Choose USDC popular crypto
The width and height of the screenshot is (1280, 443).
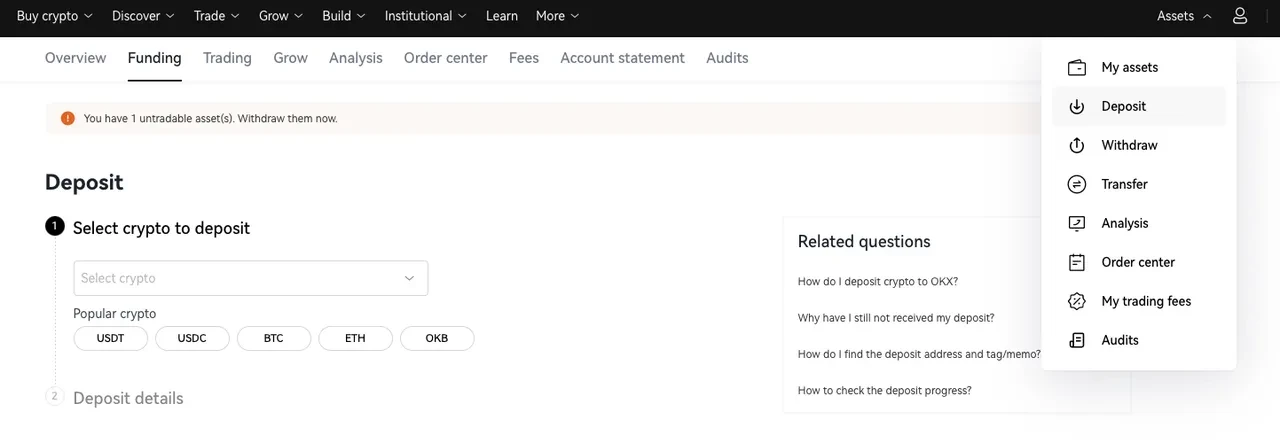click(192, 338)
